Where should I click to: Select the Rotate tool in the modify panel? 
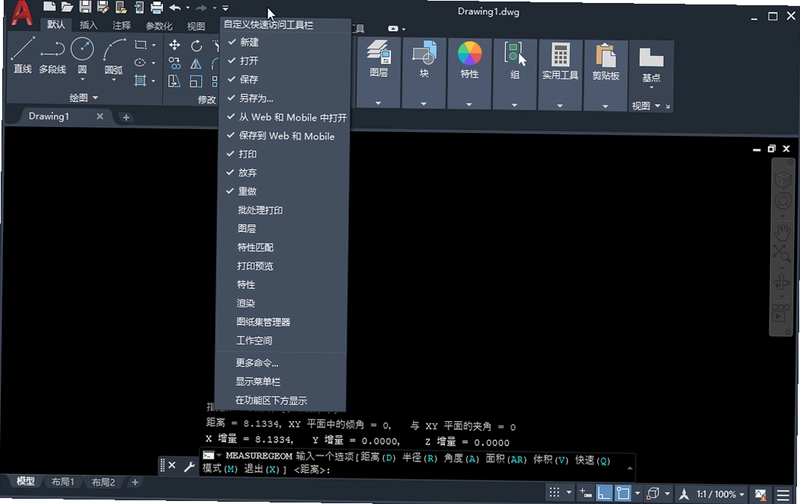pyautogui.click(x=196, y=46)
